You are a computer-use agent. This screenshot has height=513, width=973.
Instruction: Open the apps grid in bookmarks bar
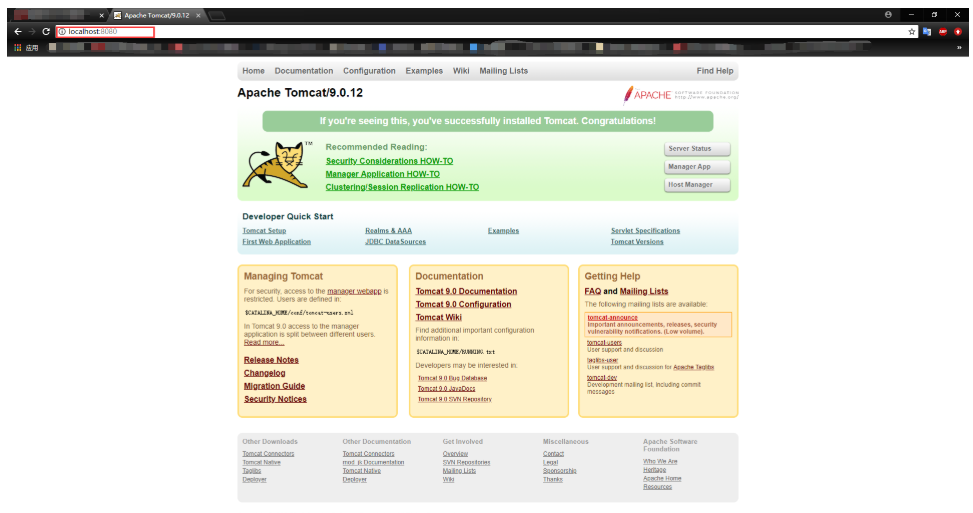18,47
